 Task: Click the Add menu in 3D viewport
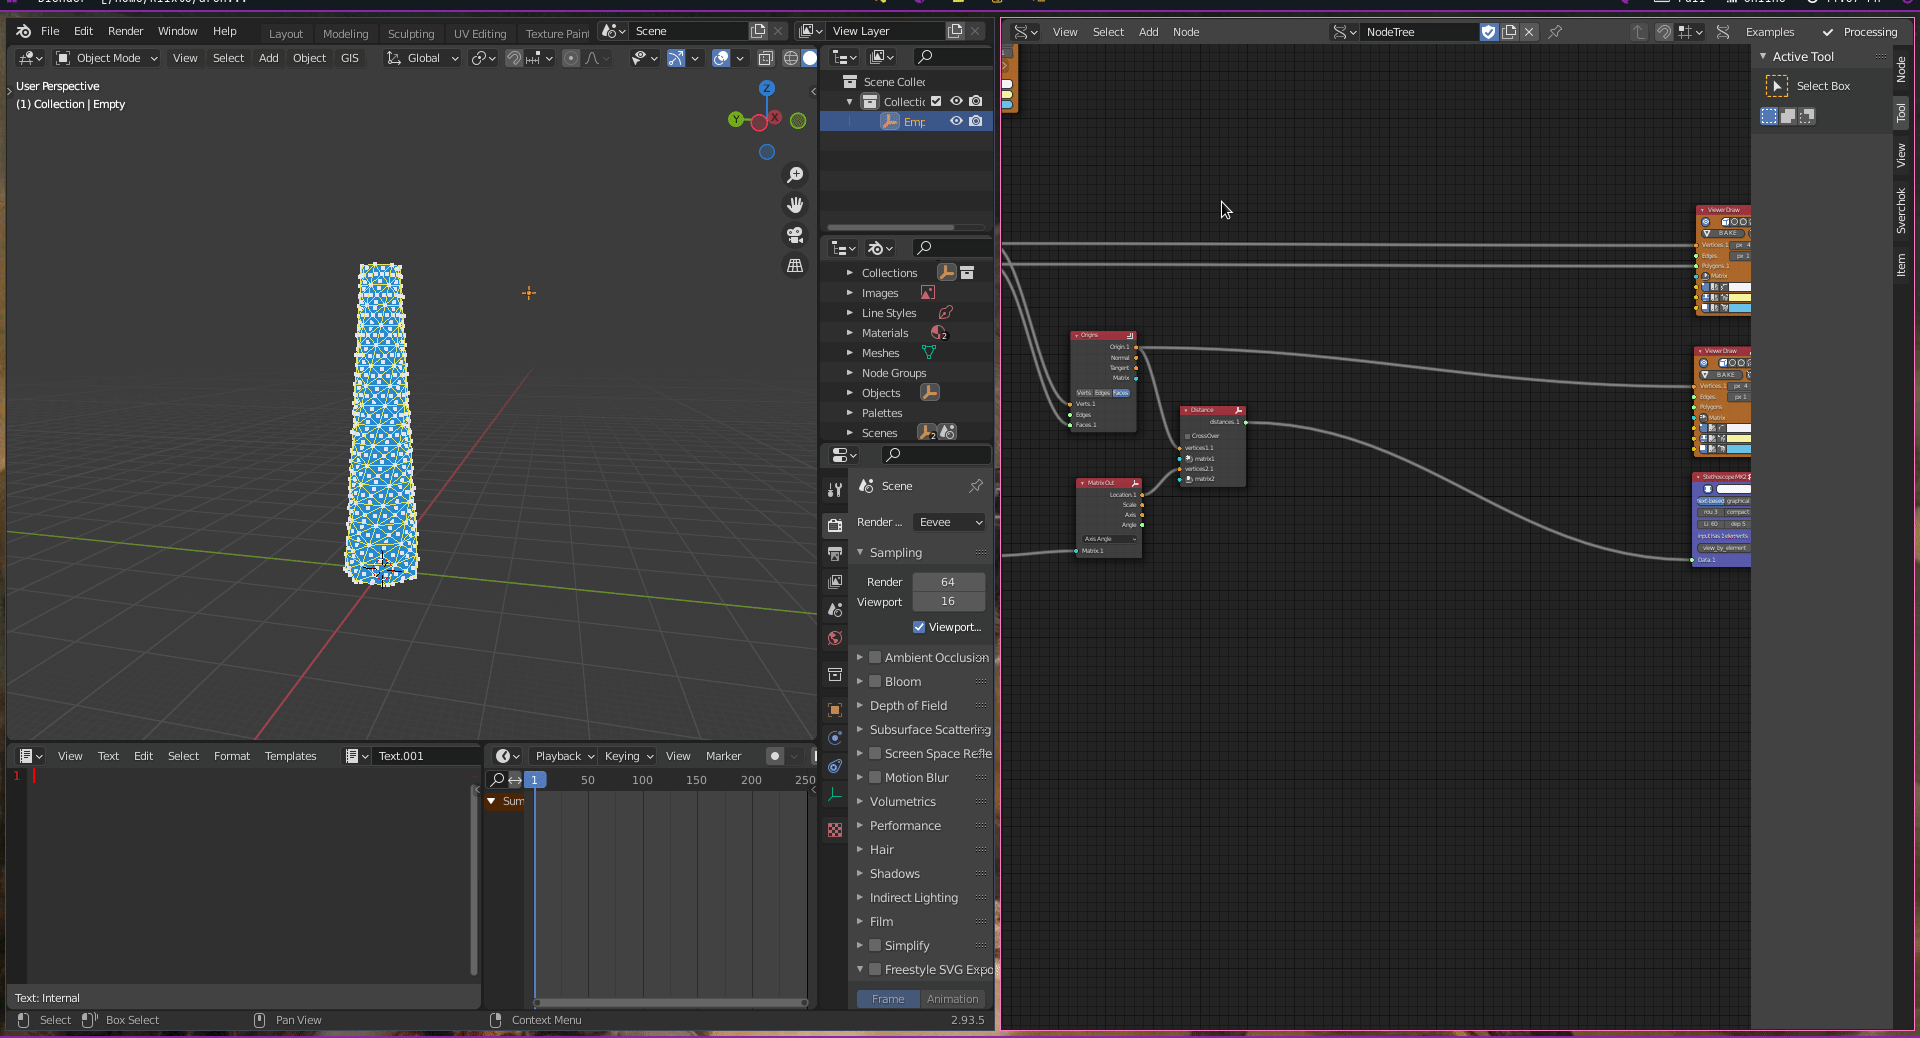pos(268,58)
